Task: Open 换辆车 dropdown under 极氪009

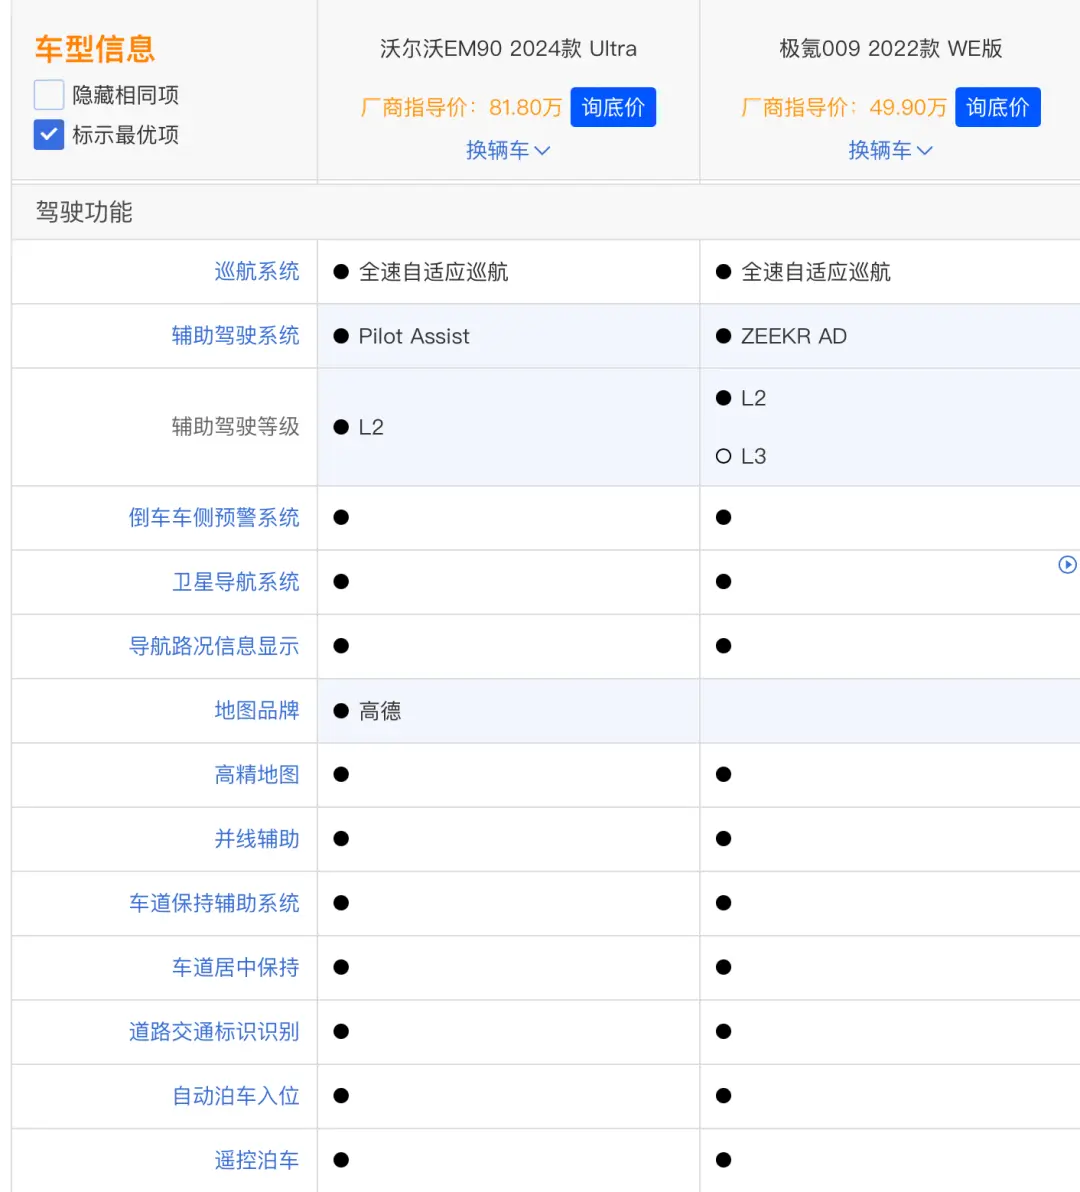Action: (x=890, y=151)
